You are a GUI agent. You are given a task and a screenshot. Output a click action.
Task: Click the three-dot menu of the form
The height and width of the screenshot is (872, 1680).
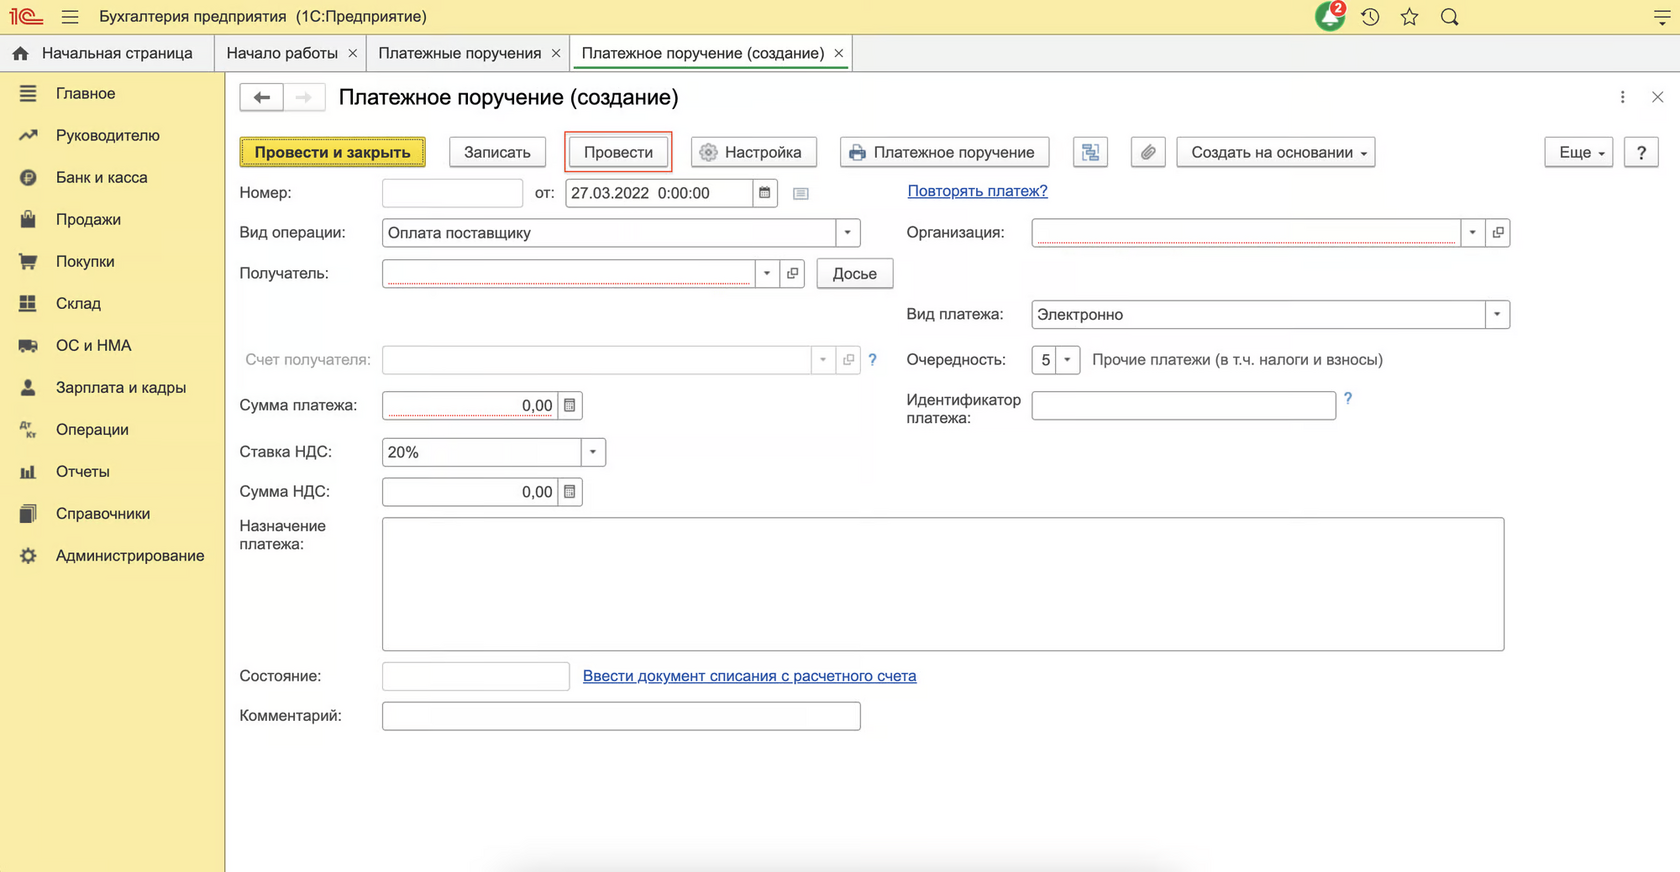(1622, 97)
